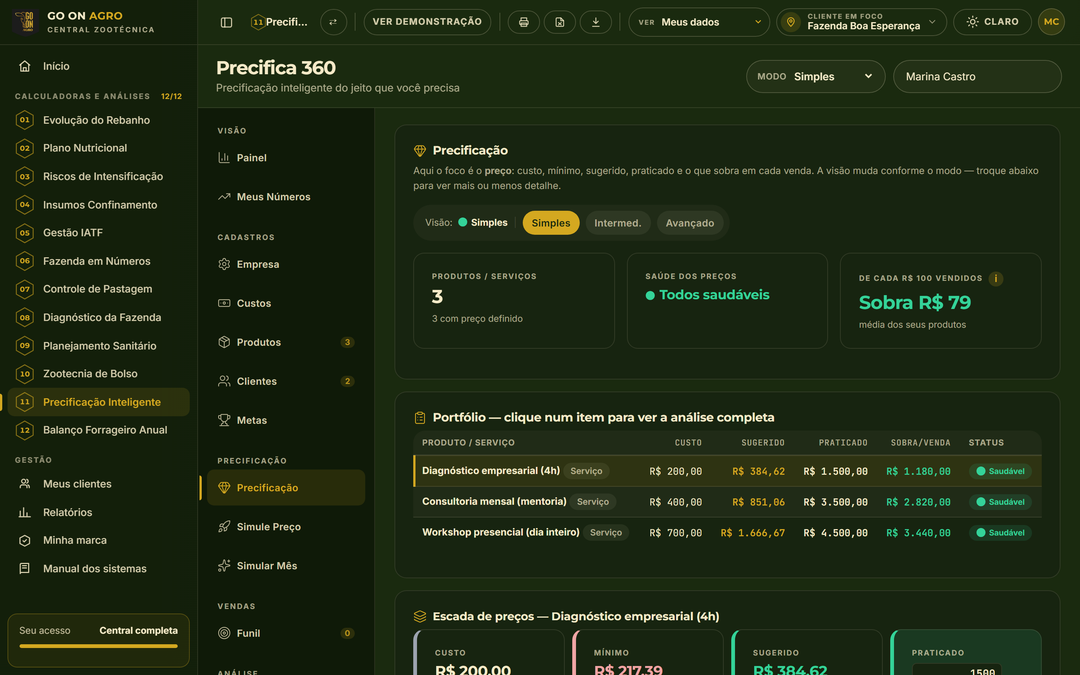Viewport: 1080px width, 675px height.
Task: Click the export spreadsheet file icon
Action: 559,22
